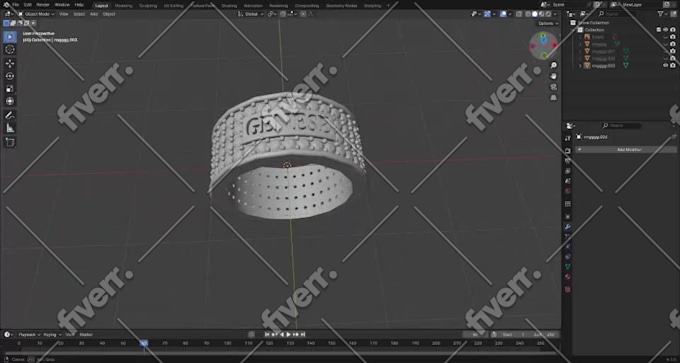Switch to the Shading workspace tab
This screenshot has height=363, width=680.
229,6
